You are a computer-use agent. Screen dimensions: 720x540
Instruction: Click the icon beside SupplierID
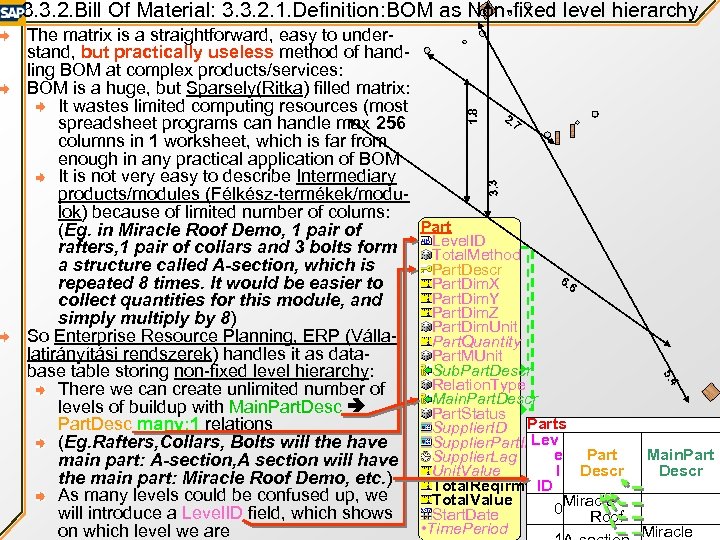click(x=426, y=428)
